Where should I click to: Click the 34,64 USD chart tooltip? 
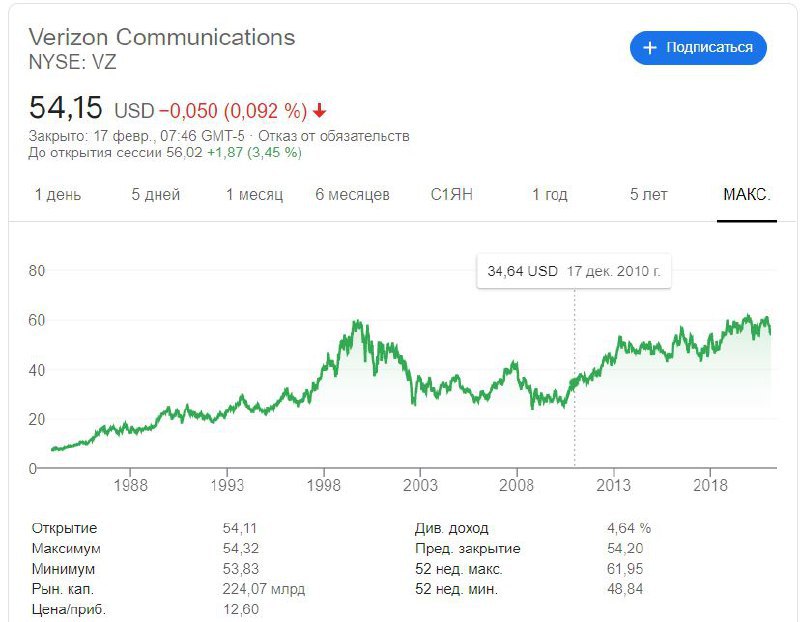pyautogui.click(x=573, y=271)
